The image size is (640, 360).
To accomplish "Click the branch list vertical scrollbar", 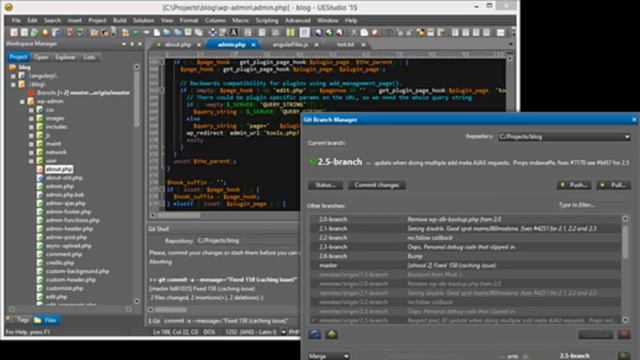I will pos(625,269).
